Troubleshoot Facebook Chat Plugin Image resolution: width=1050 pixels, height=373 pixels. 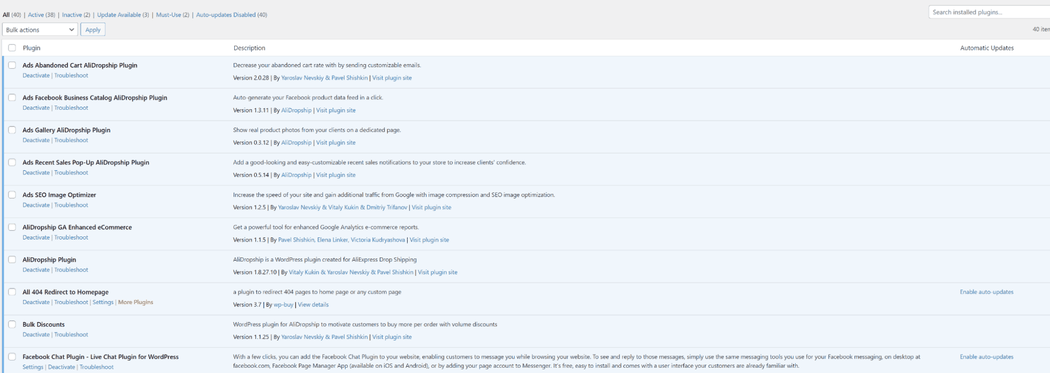[96, 368]
